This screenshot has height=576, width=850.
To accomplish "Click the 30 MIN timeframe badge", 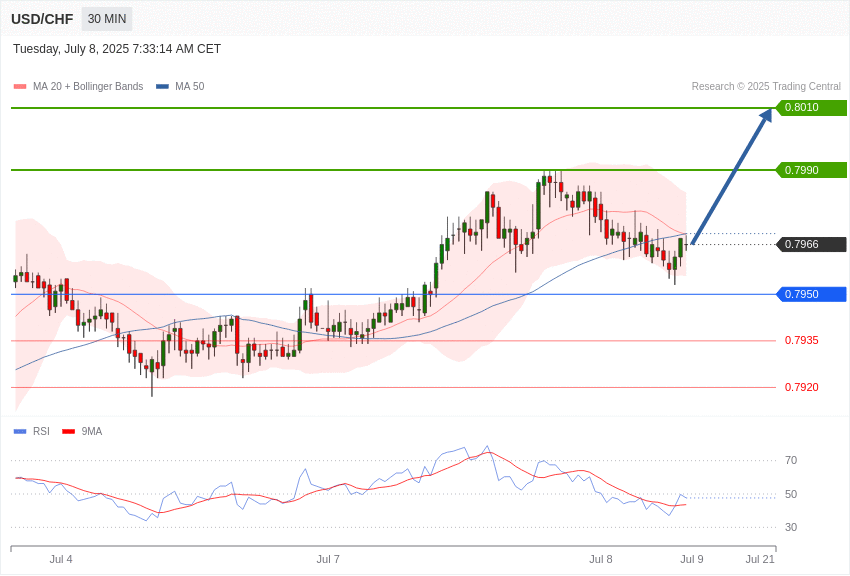I will (107, 19).
